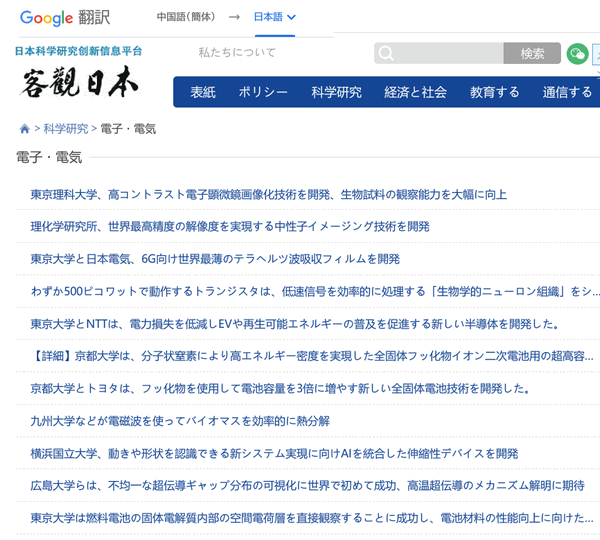The width and height of the screenshot is (600, 540).
Task: Click 科学研究 breadcrumb link
Action: 65,129
